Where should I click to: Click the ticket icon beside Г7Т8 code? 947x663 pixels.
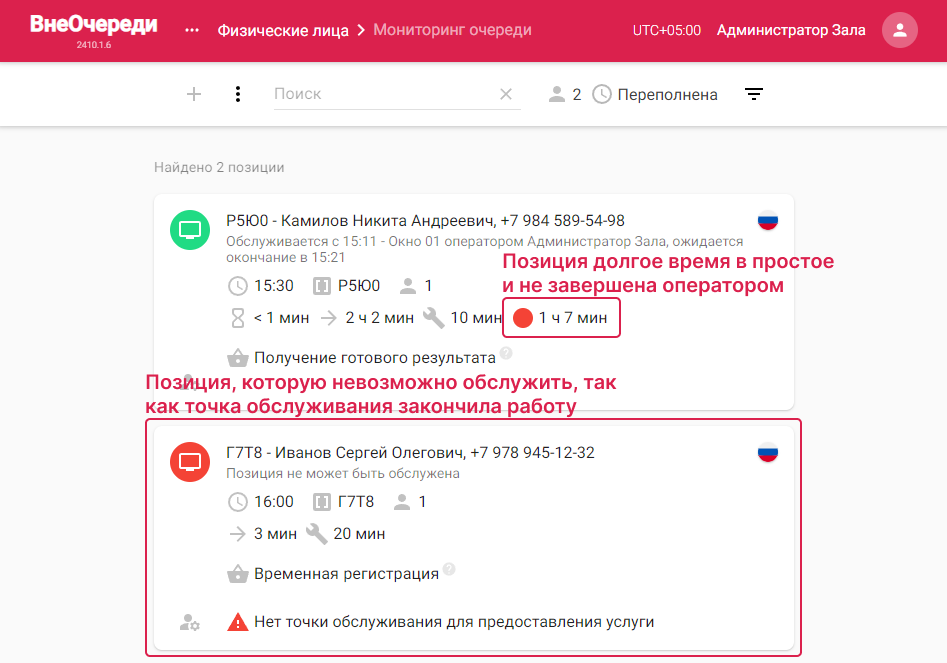pos(322,502)
